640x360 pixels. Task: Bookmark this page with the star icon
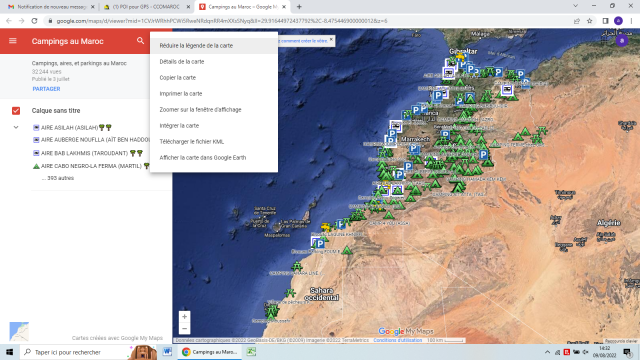tap(589, 21)
